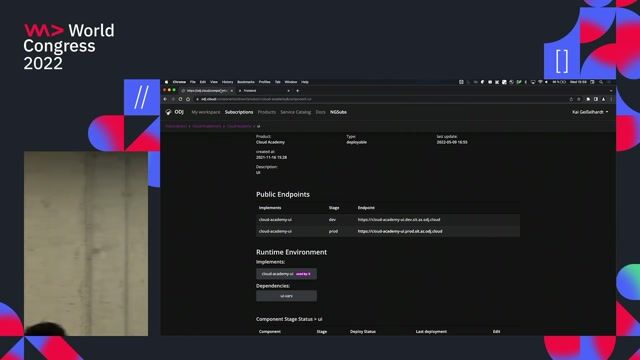Click the Bluetooth icon in menu bar
Screen dimensions: 640x360
[x=526, y=82]
